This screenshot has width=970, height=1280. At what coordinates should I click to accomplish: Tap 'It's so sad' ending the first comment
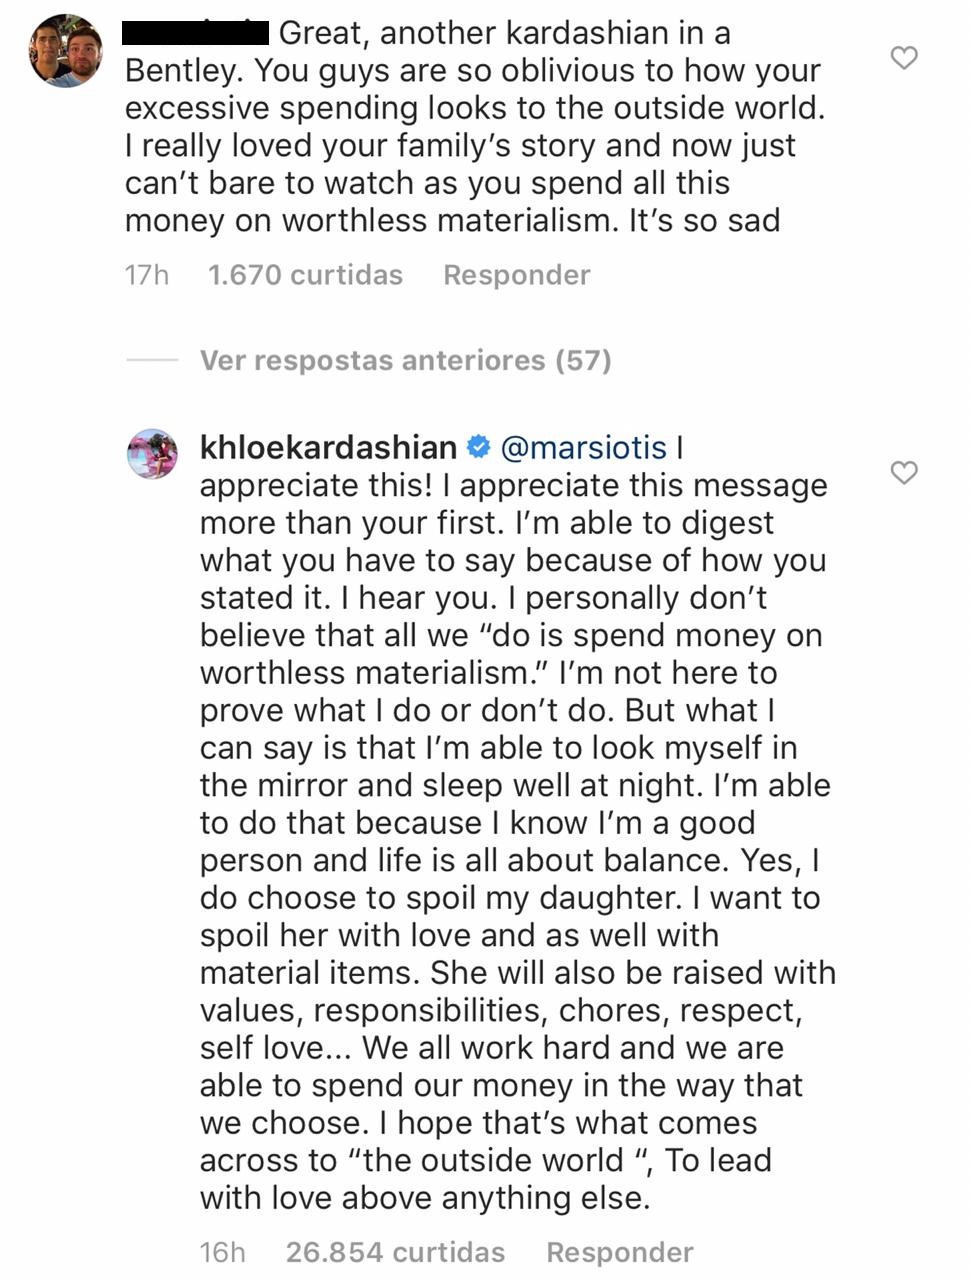click(x=704, y=220)
